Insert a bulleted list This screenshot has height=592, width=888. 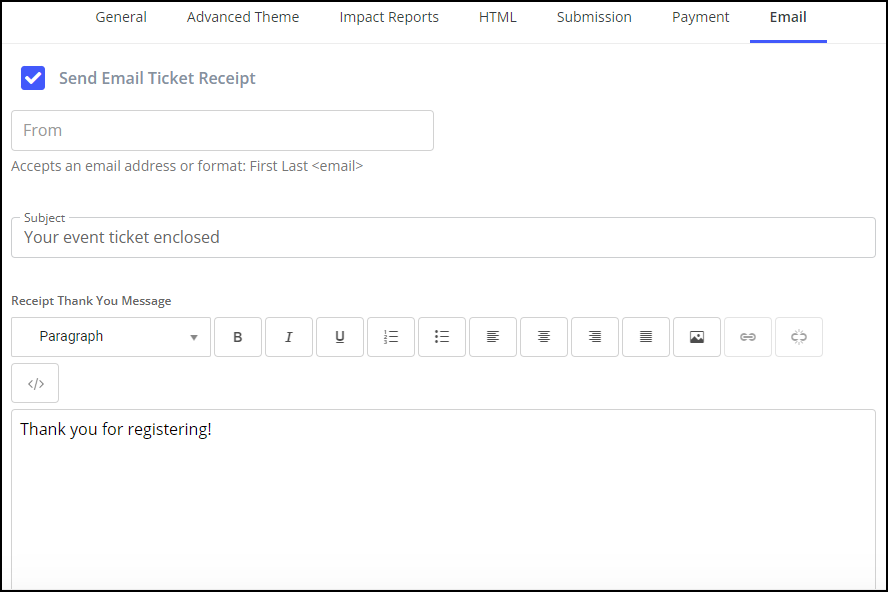(442, 337)
